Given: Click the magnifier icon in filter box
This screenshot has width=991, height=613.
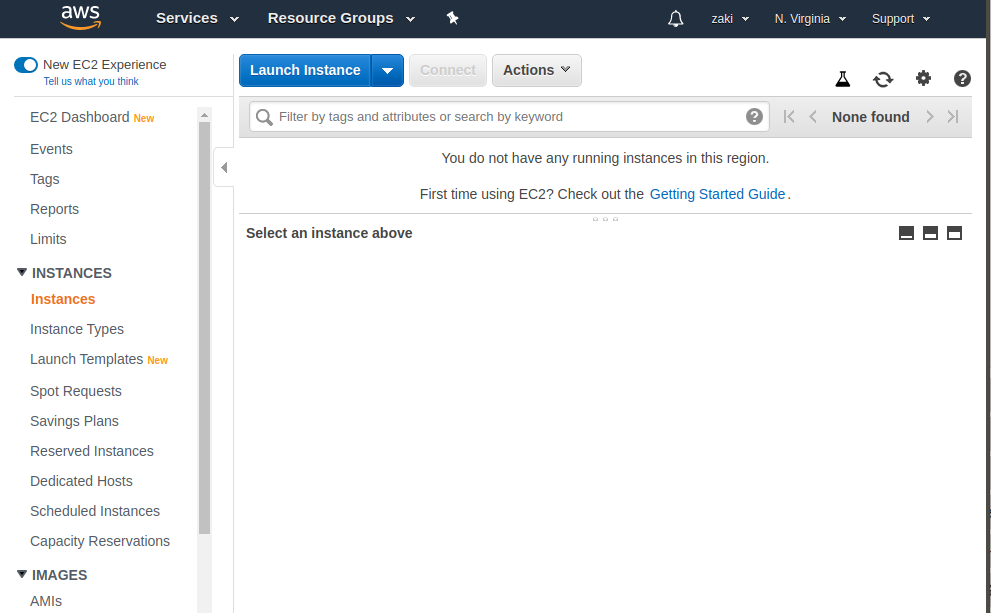Looking at the screenshot, I should [x=264, y=117].
